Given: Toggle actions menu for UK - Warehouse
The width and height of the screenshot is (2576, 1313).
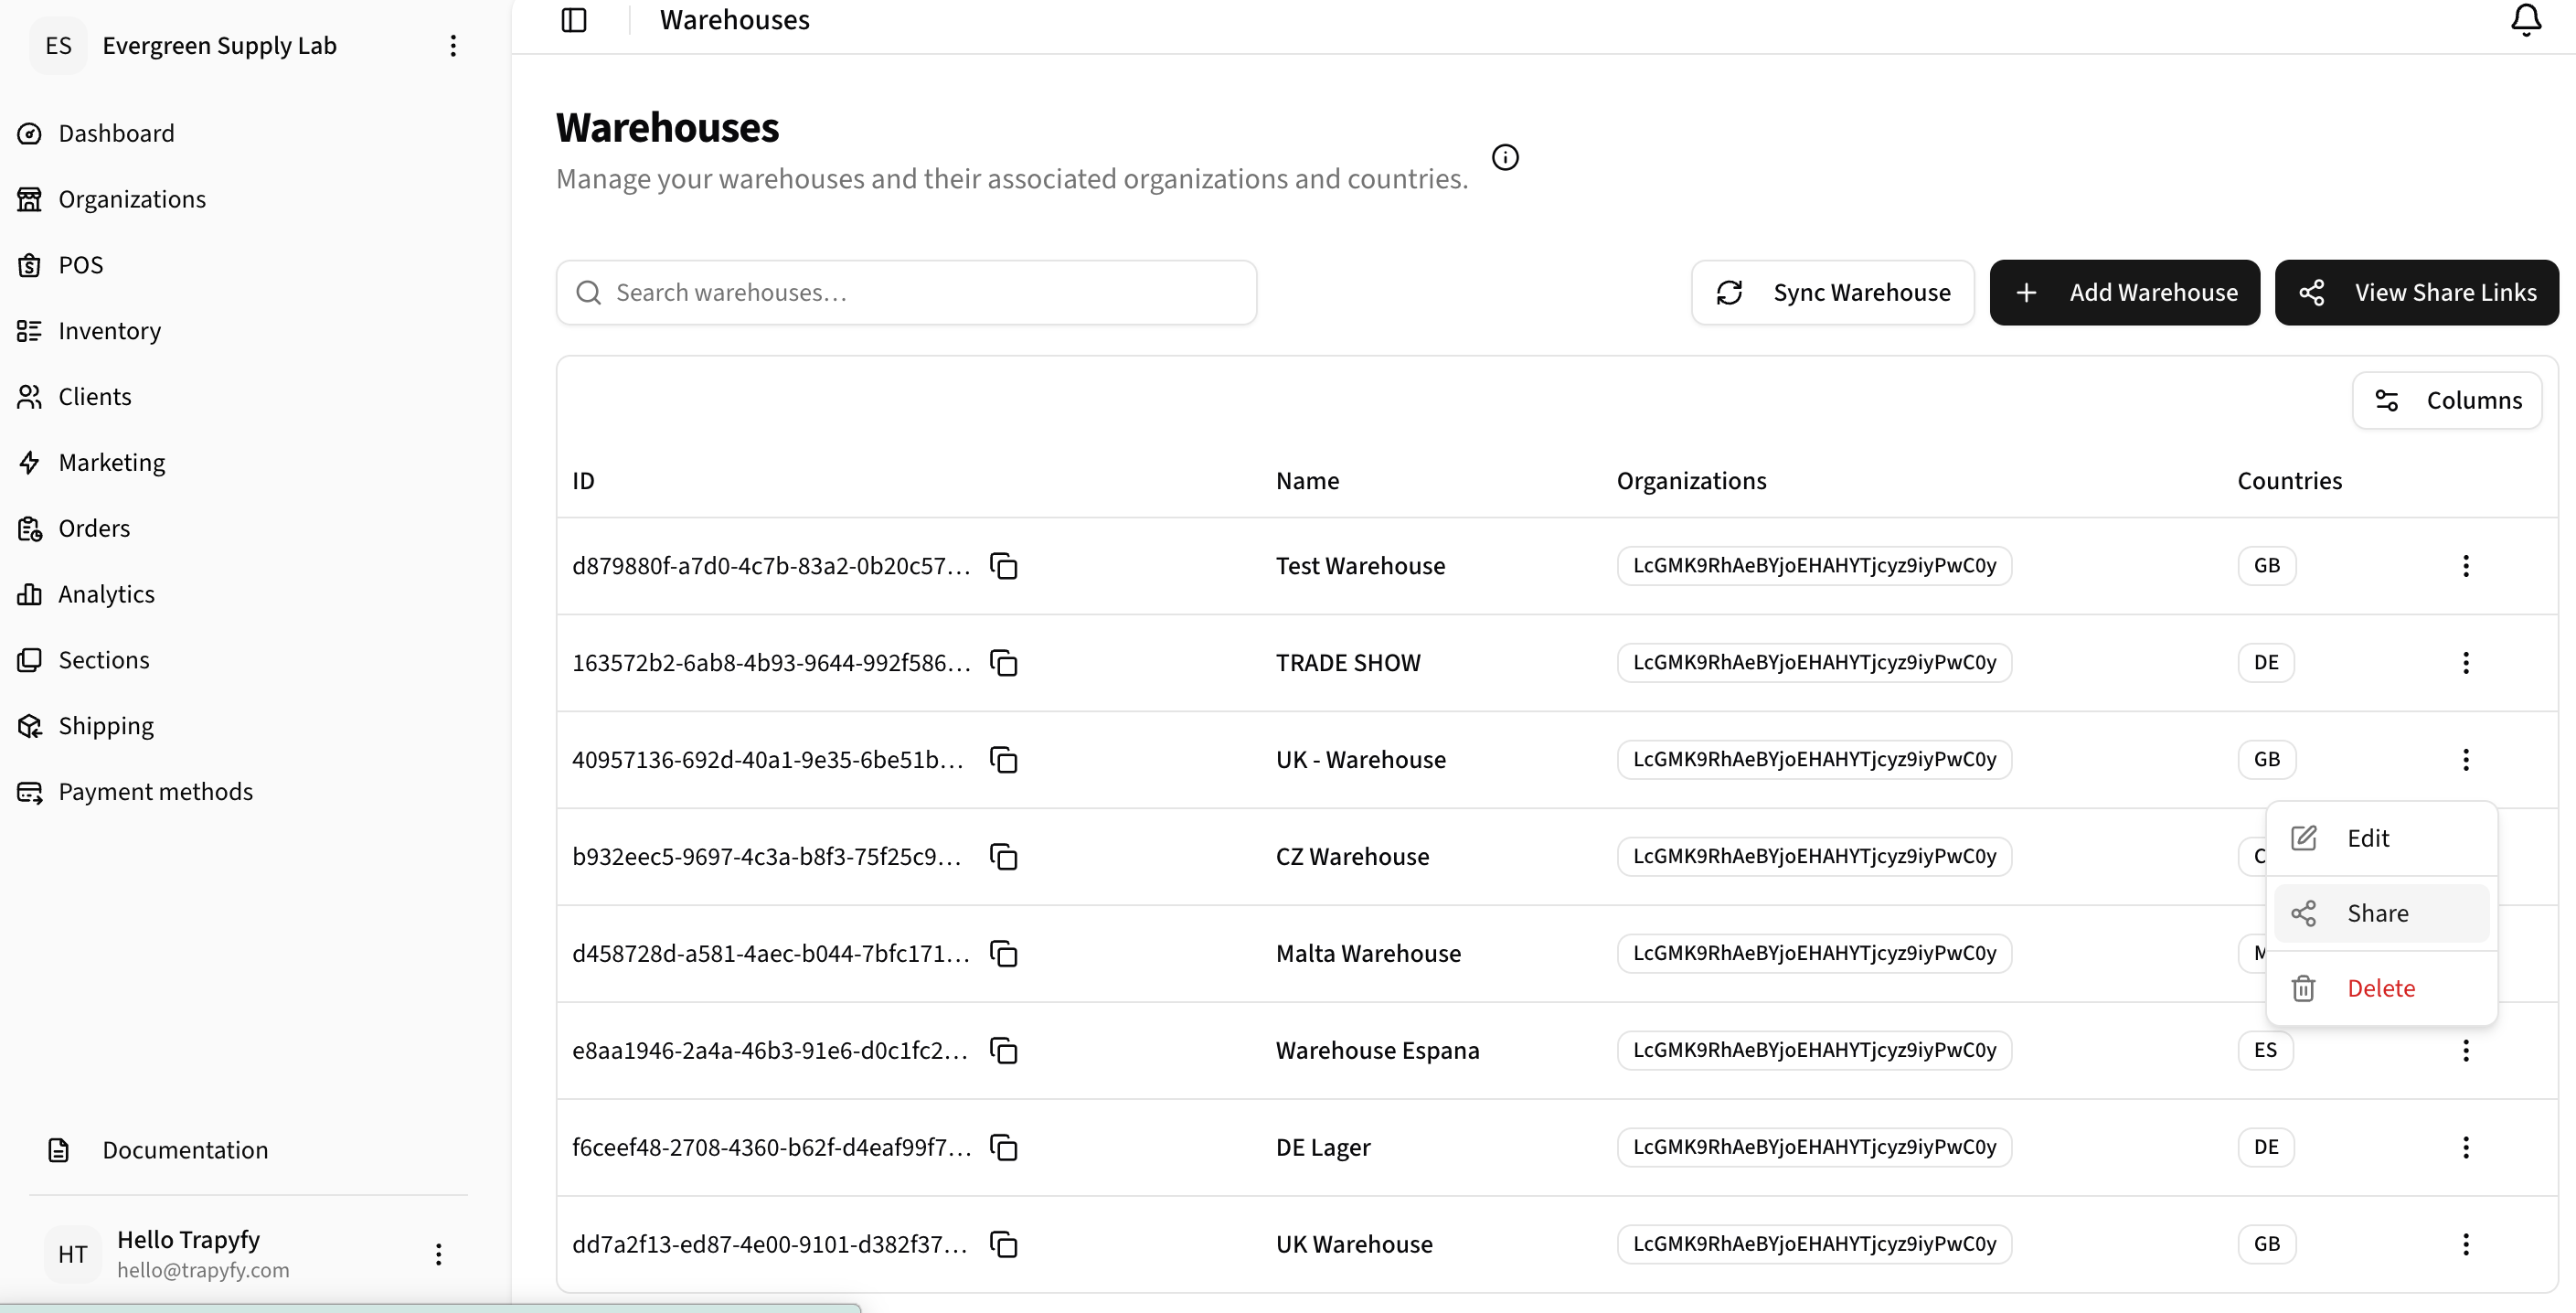Looking at the screenshot, I should (2465, 760).
